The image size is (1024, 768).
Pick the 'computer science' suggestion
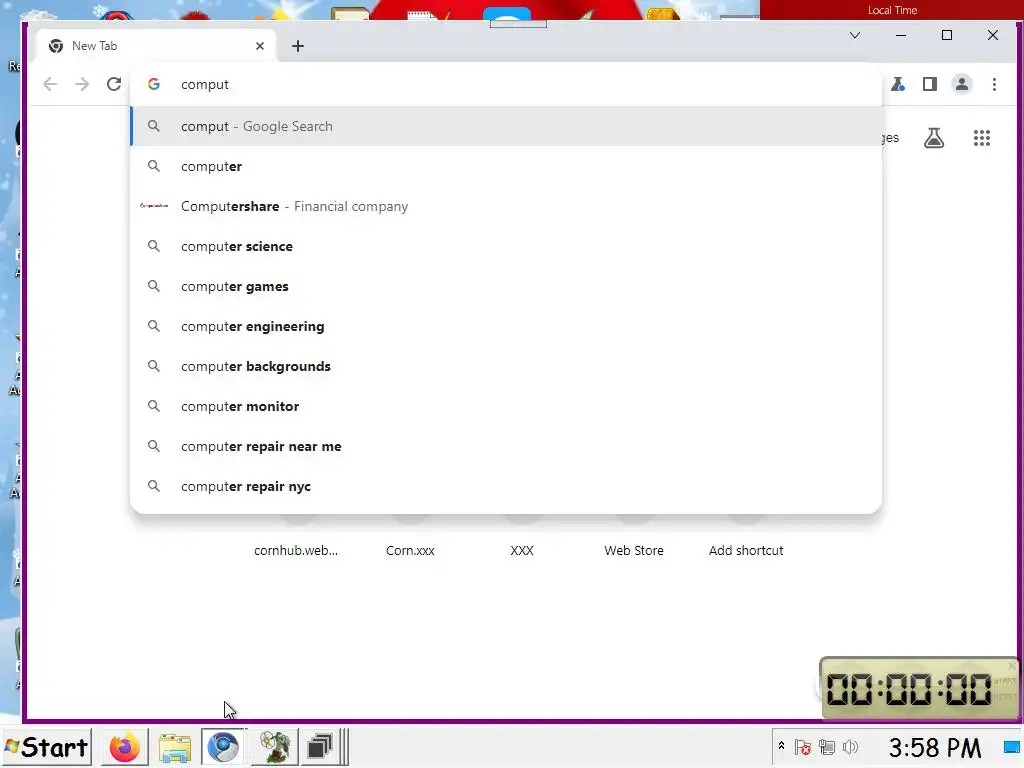[x=506, y=246]
